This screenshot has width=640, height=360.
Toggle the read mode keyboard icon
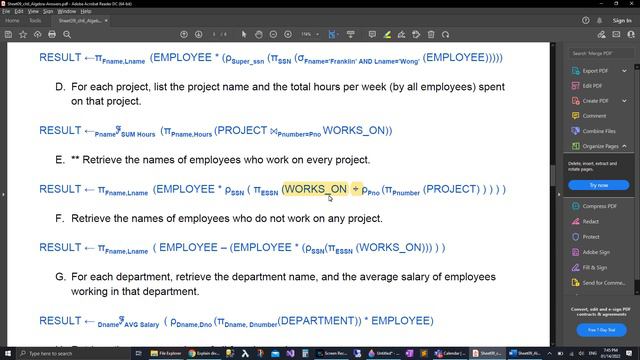click(x=351, y=35)
